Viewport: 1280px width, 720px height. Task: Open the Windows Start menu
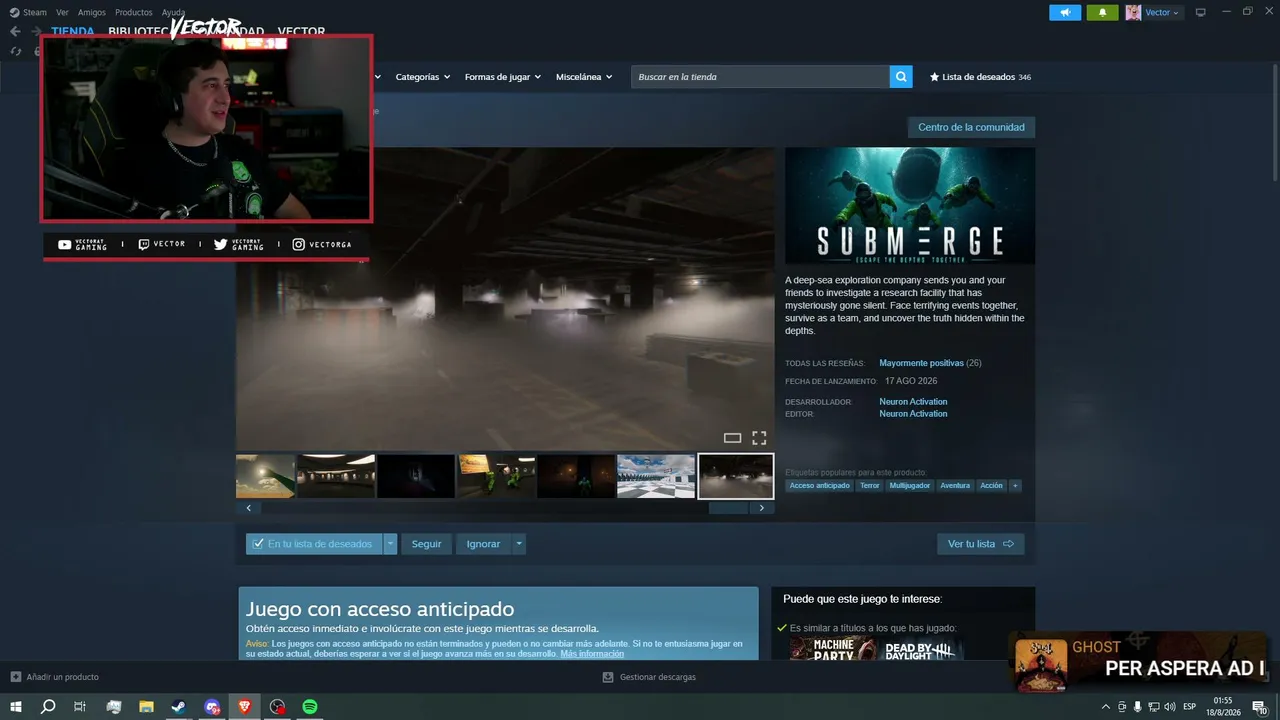point(16,706)
